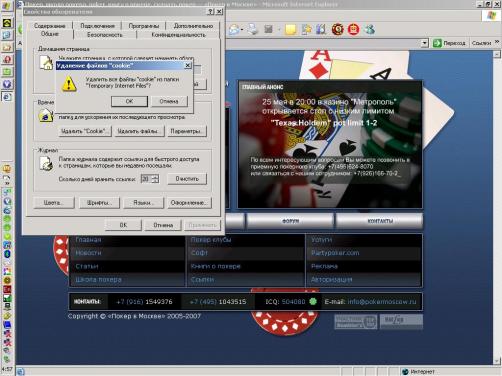Open the Messenger buddy icon in the IE toolbar
Image resolution: width=502 pixels, height=376 pixels.
point(369,30)
